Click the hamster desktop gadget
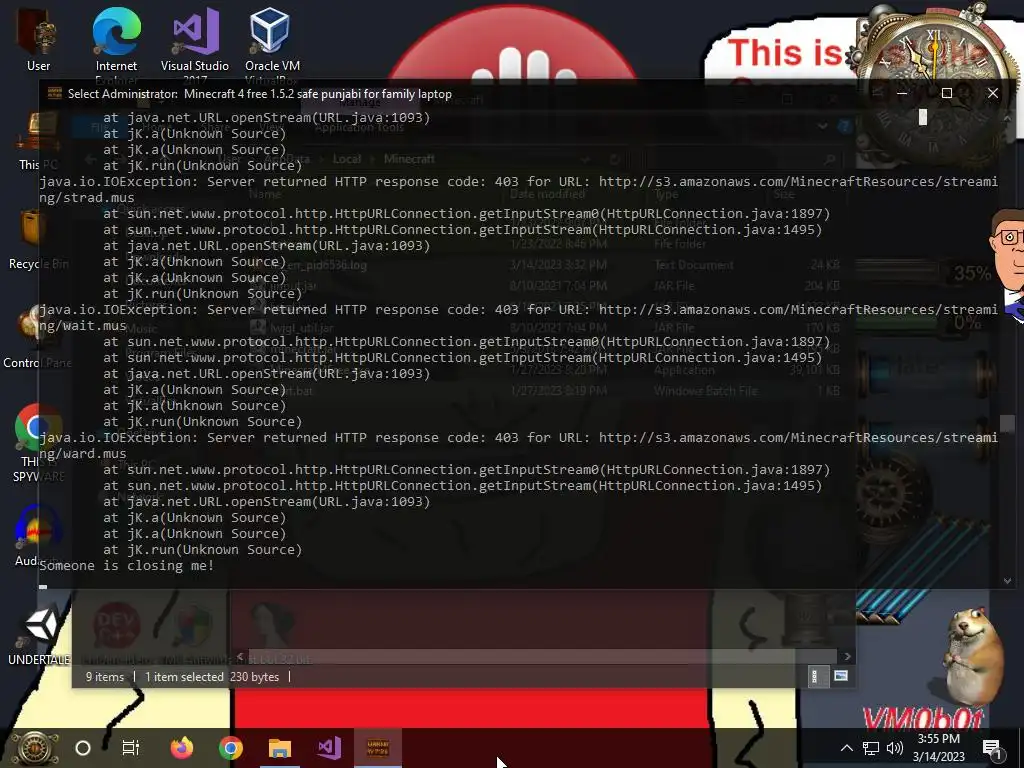1024x768 pixels. tap(974, 655)
